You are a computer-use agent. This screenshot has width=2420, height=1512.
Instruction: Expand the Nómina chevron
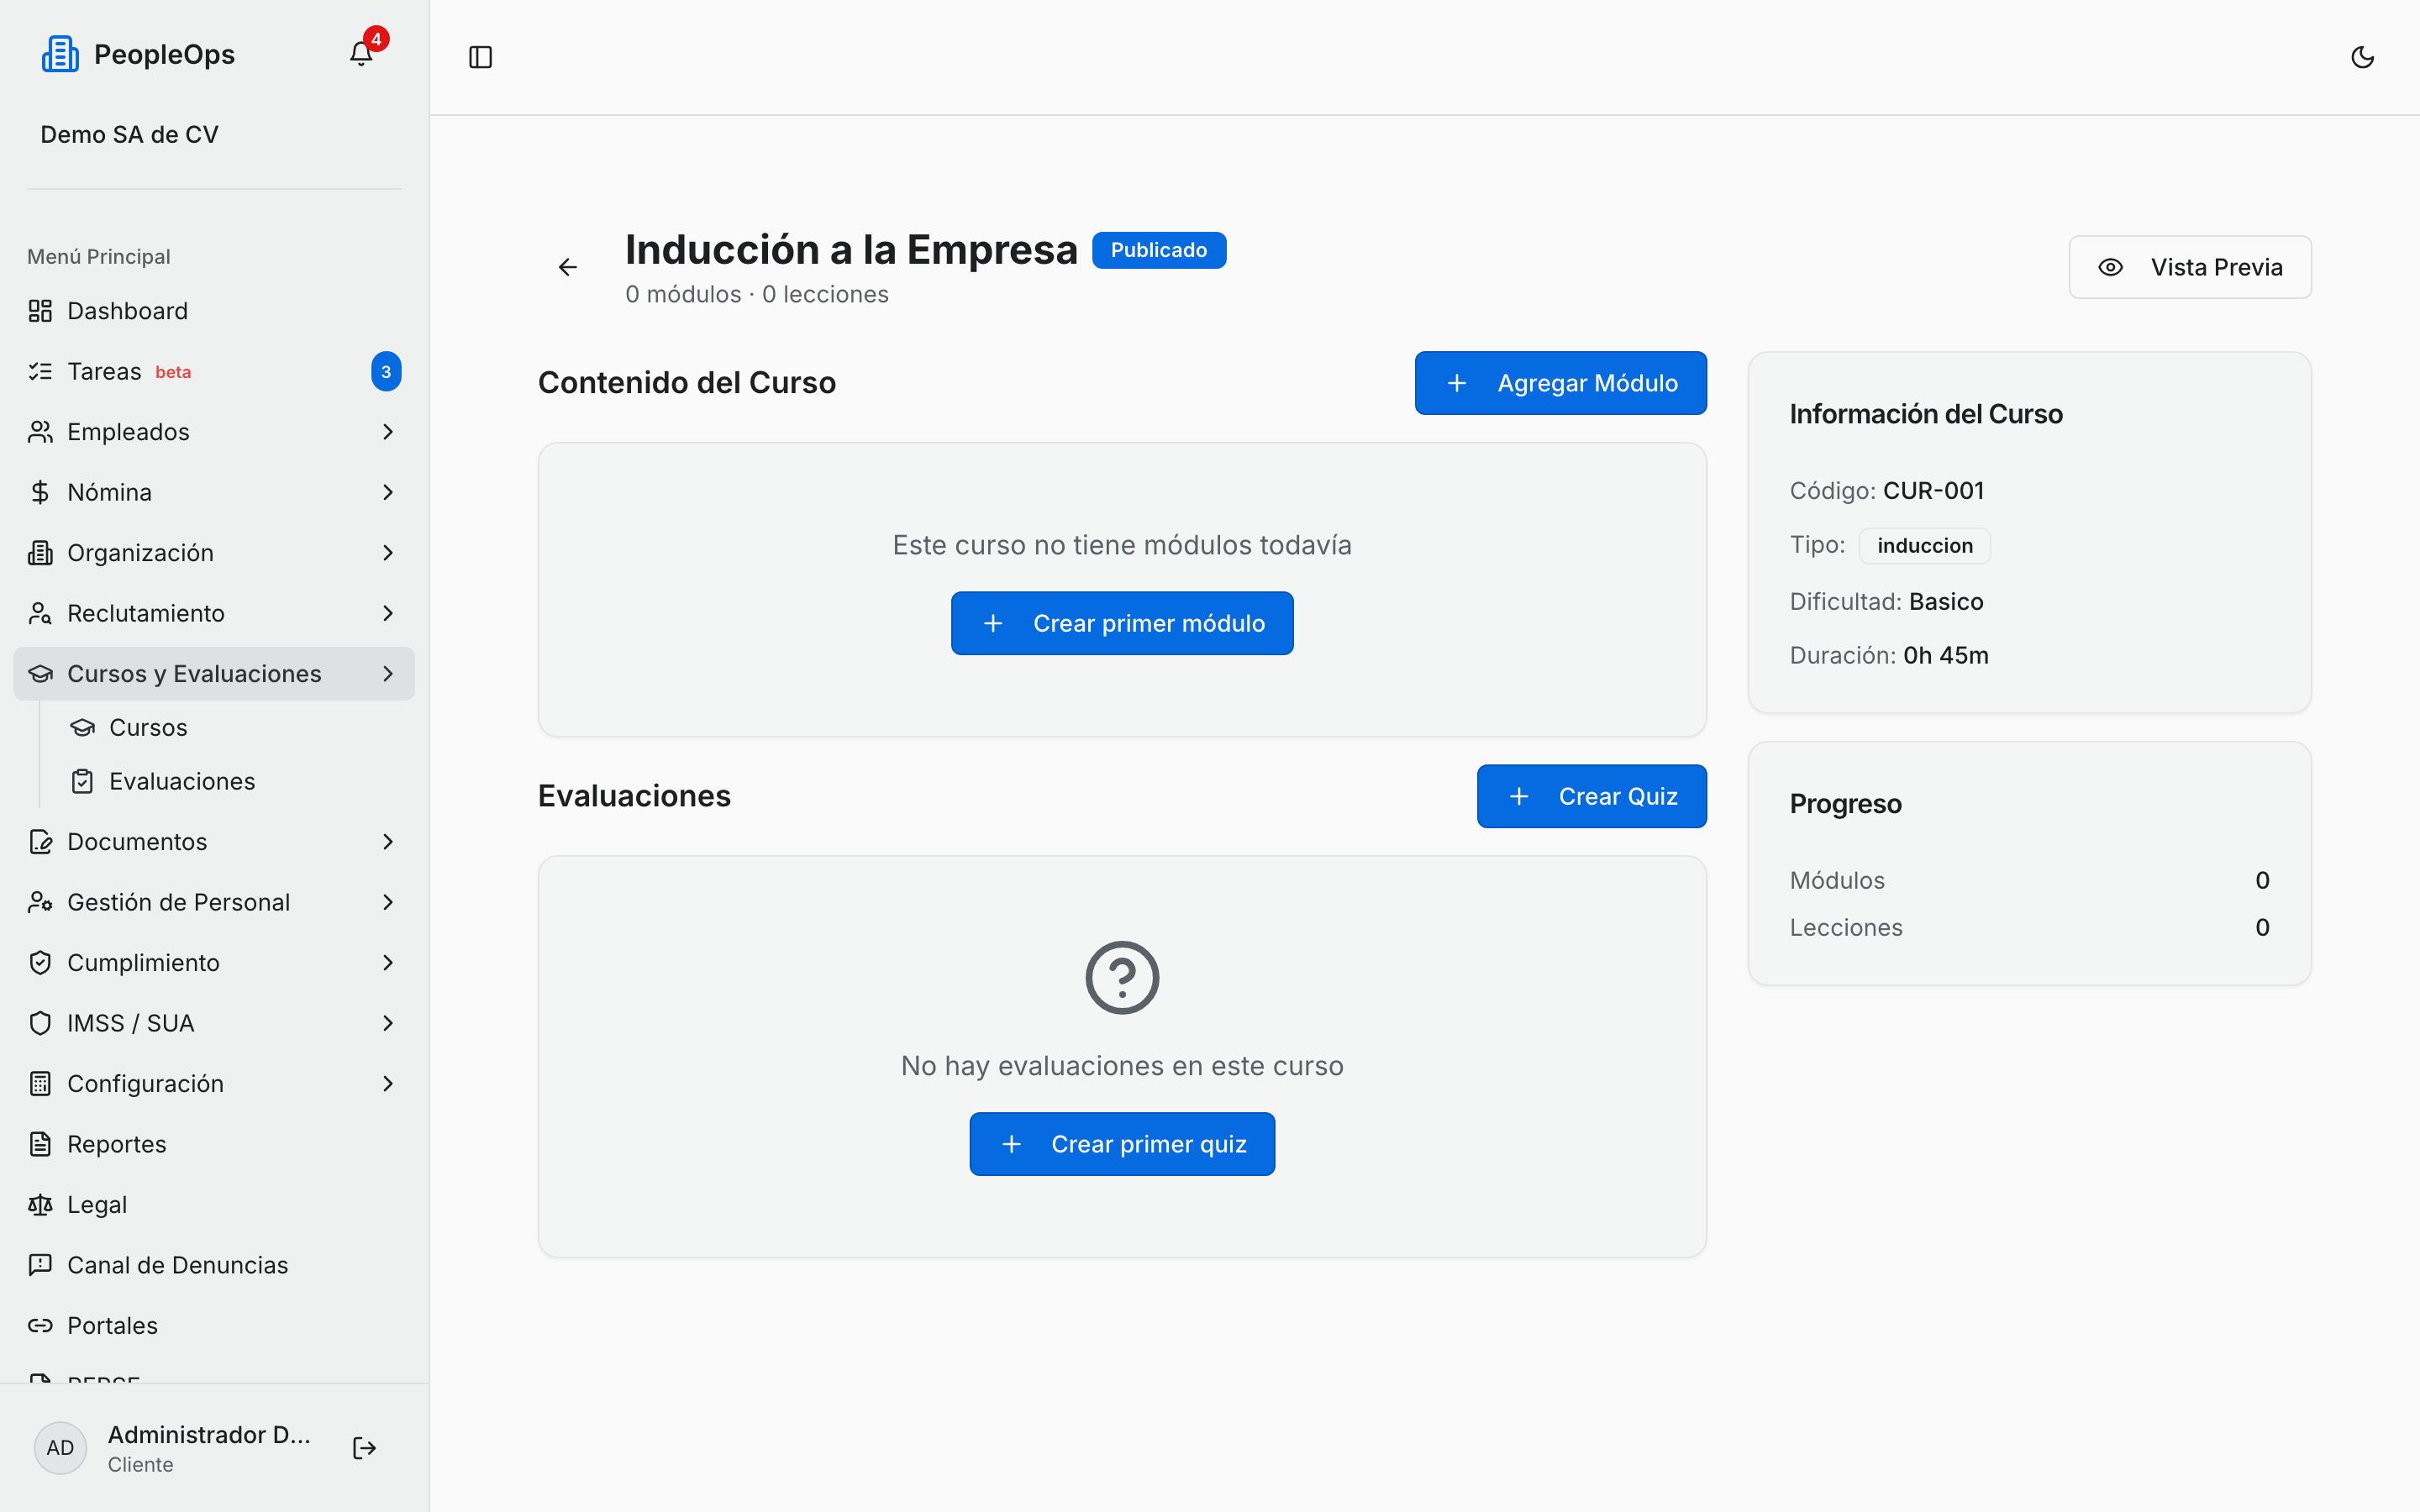pos(388,492)
